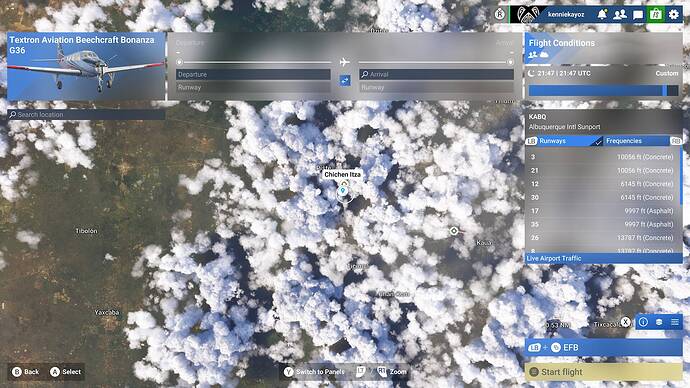Image resolution: width=690 pixels, height=388 pixels.
Task: Click the Kaua map label
Action: (x=484, y=242)
